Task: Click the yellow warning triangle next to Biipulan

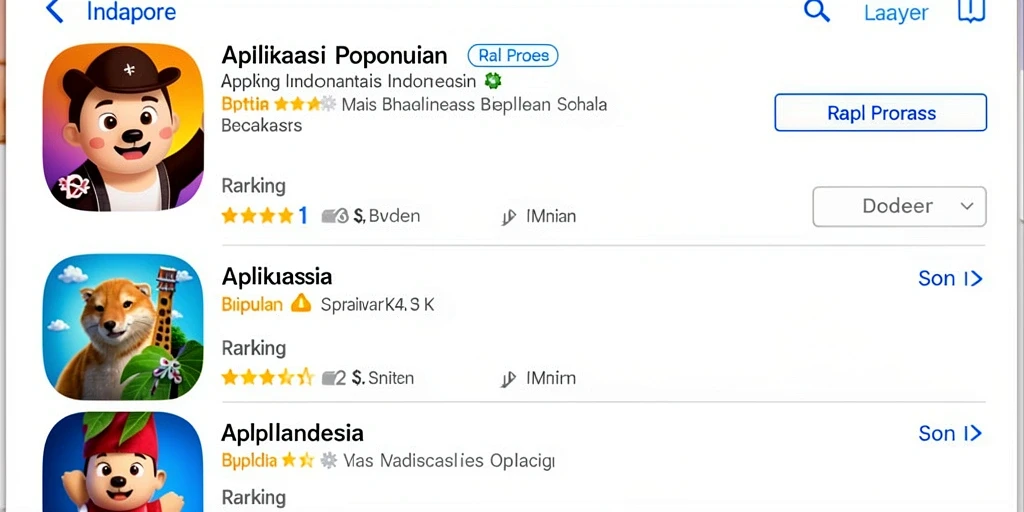Action: 300,304
